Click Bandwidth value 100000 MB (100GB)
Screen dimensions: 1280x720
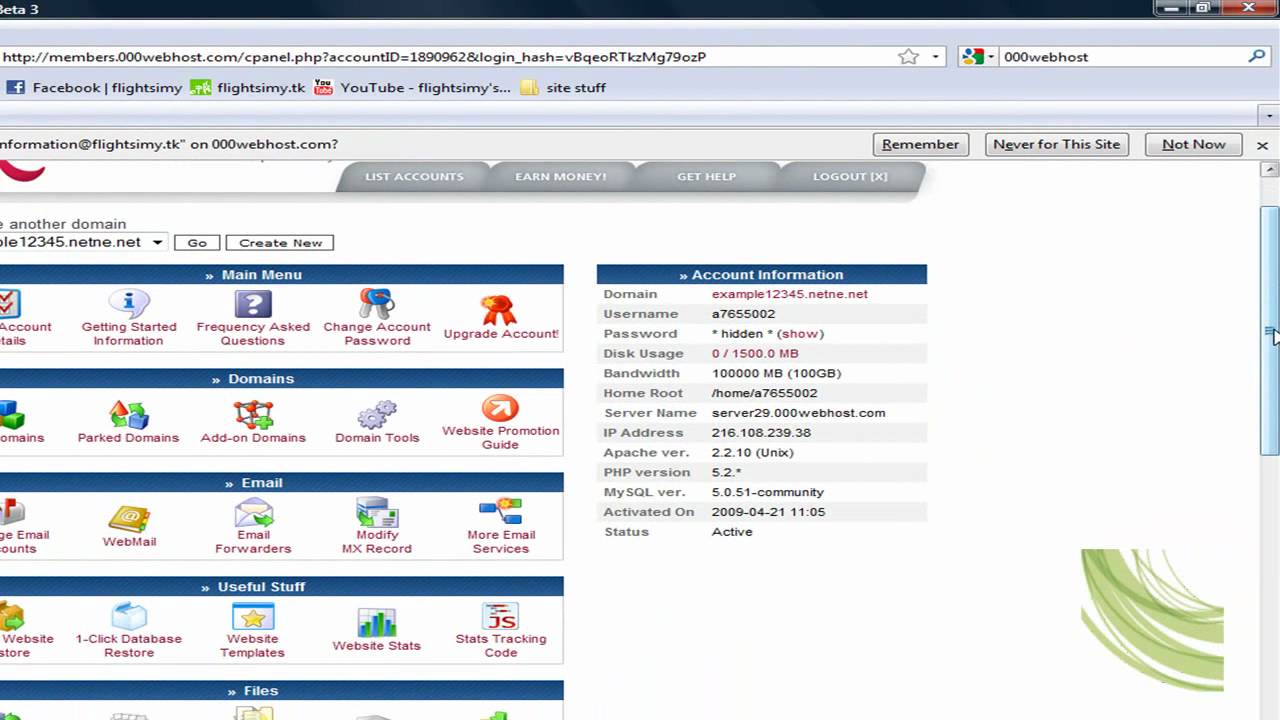coord(776,373)
